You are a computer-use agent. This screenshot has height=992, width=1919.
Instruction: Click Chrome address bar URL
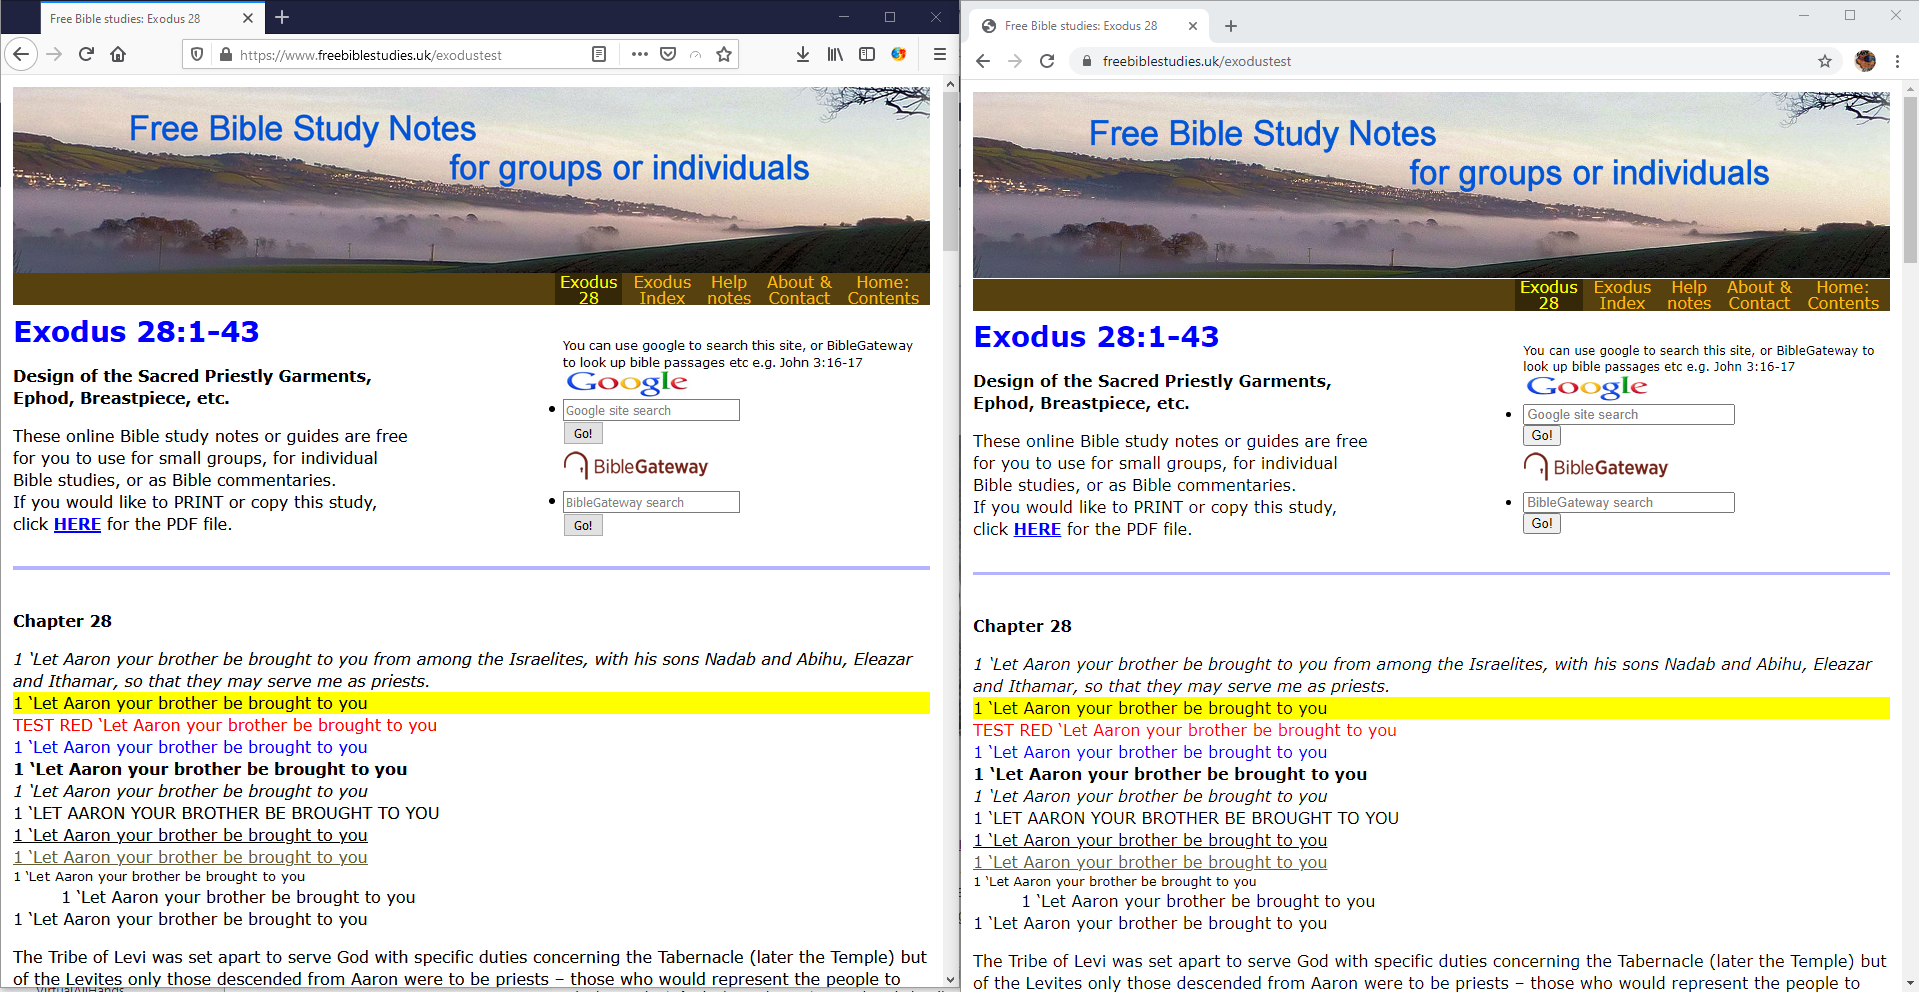tap(1196, 61)
